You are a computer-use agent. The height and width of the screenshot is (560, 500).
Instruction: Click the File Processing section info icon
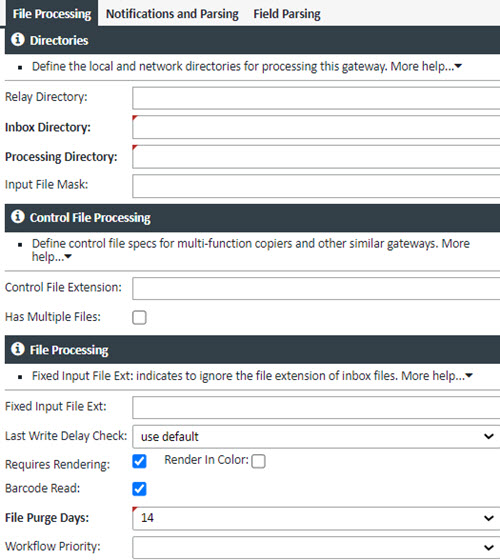(18, 349)
